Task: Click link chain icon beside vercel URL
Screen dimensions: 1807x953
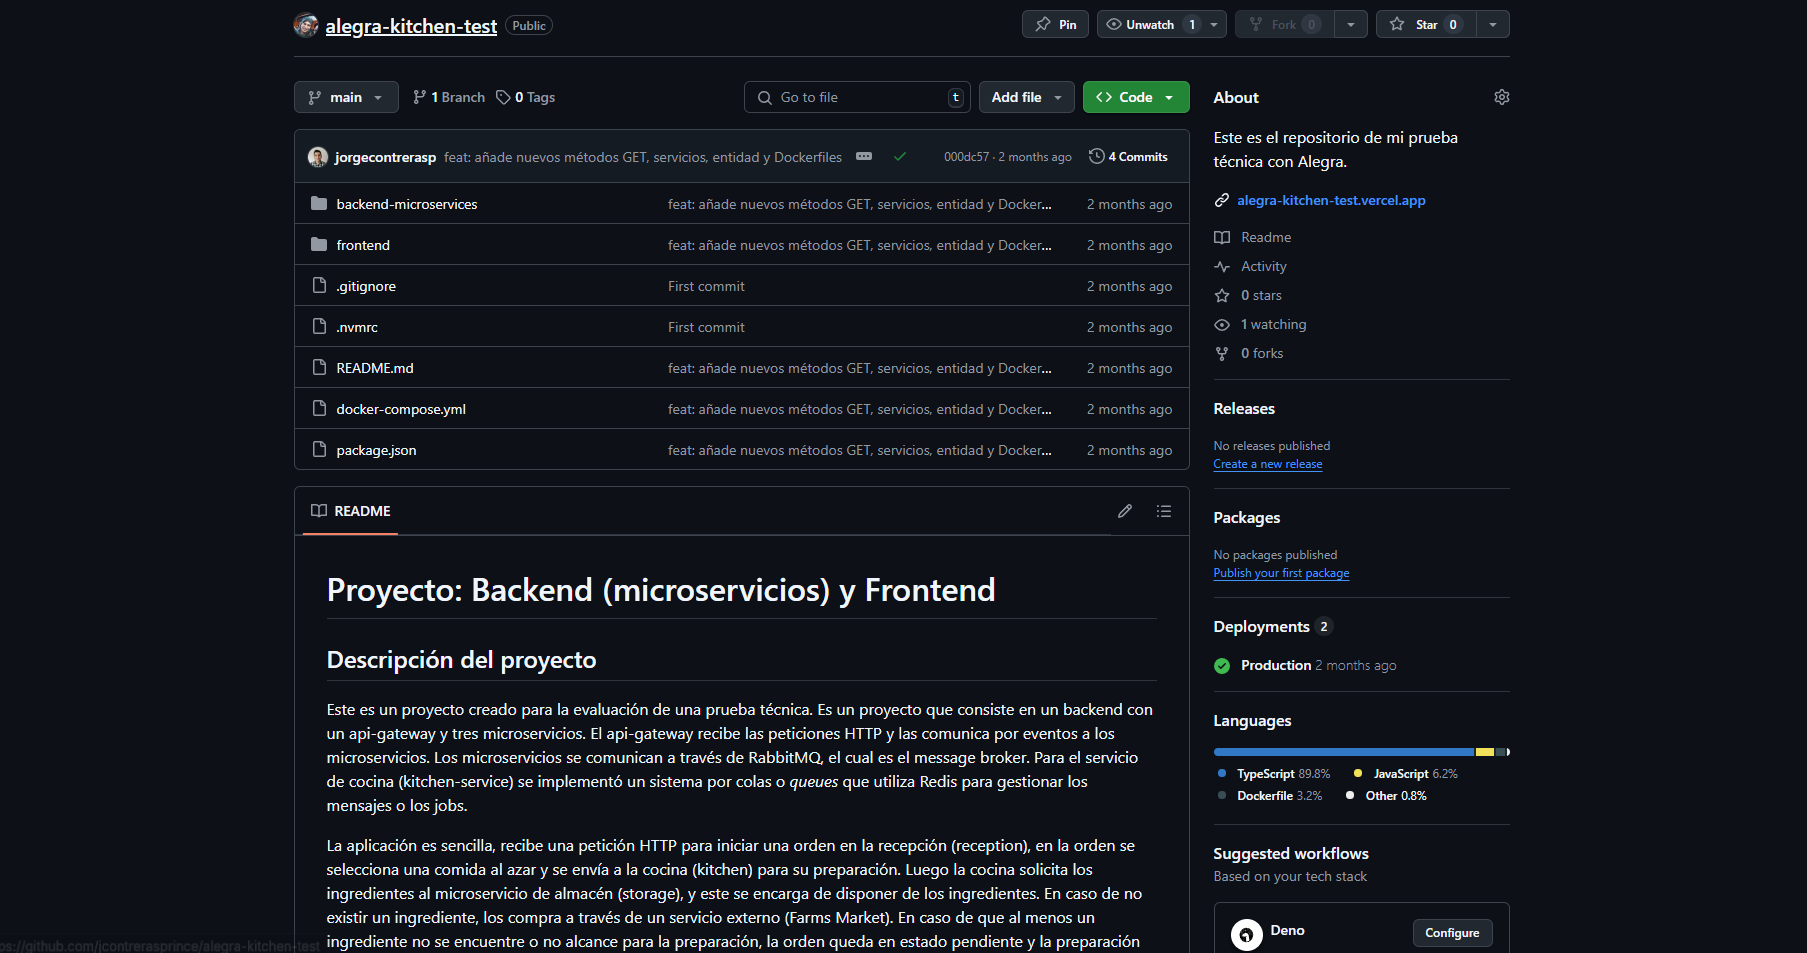Action: pyautogui.click(x=1222, y=200)
